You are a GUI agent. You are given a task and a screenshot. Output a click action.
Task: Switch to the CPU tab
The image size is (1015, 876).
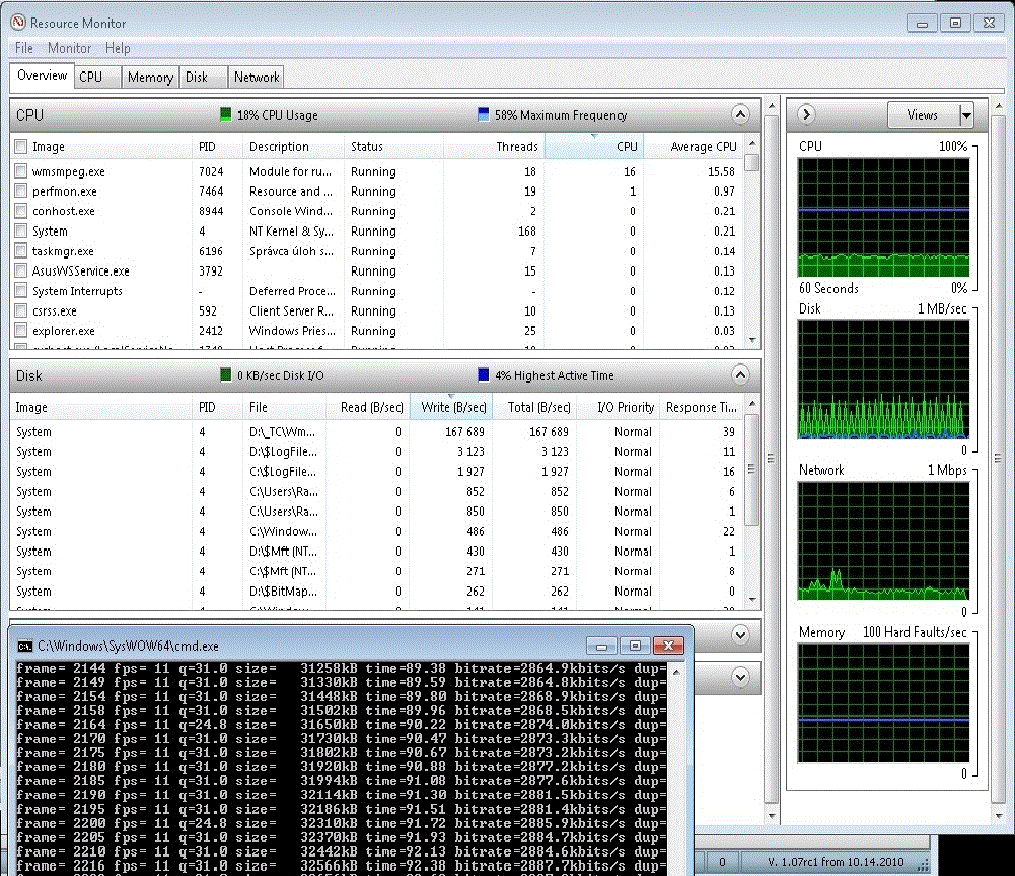point(98,77)
